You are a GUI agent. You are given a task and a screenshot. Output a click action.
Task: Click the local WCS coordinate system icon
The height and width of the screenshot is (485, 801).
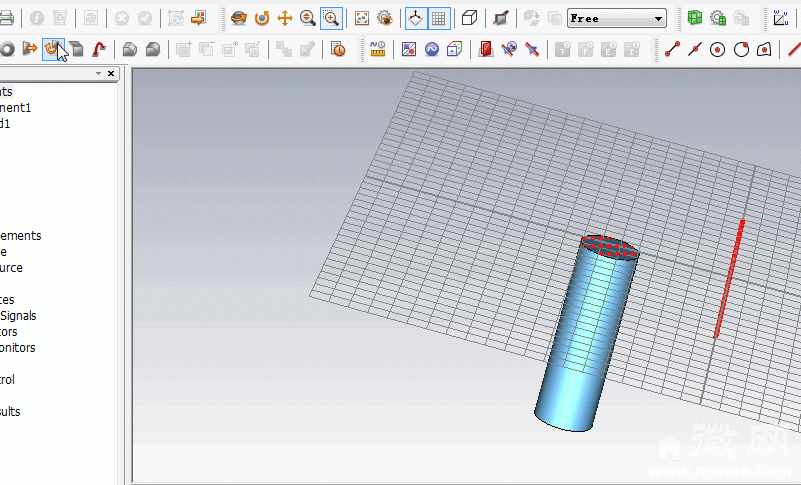point(781,19)
